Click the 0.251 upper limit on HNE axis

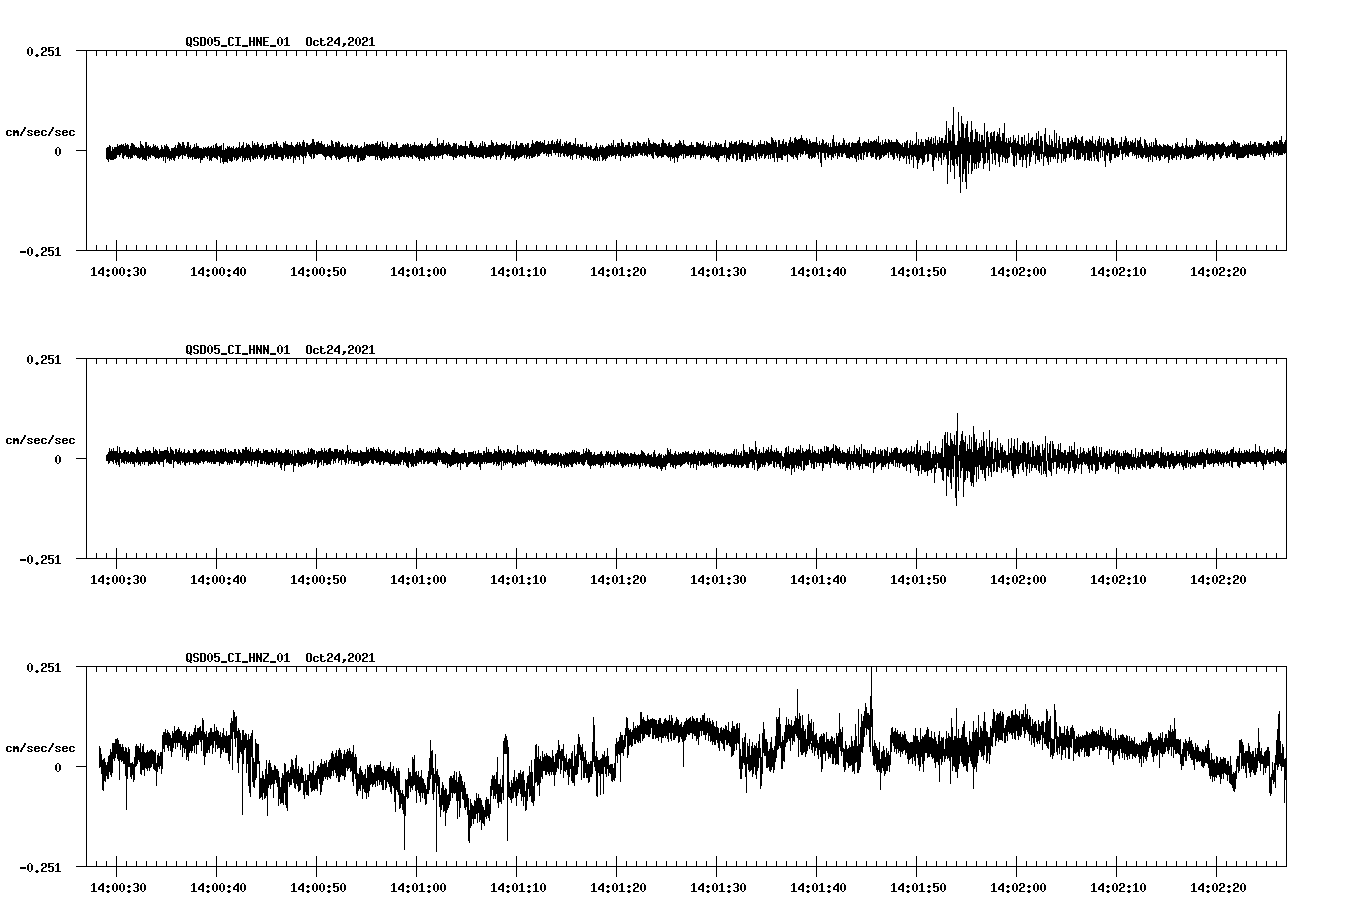tap(44, 51)
